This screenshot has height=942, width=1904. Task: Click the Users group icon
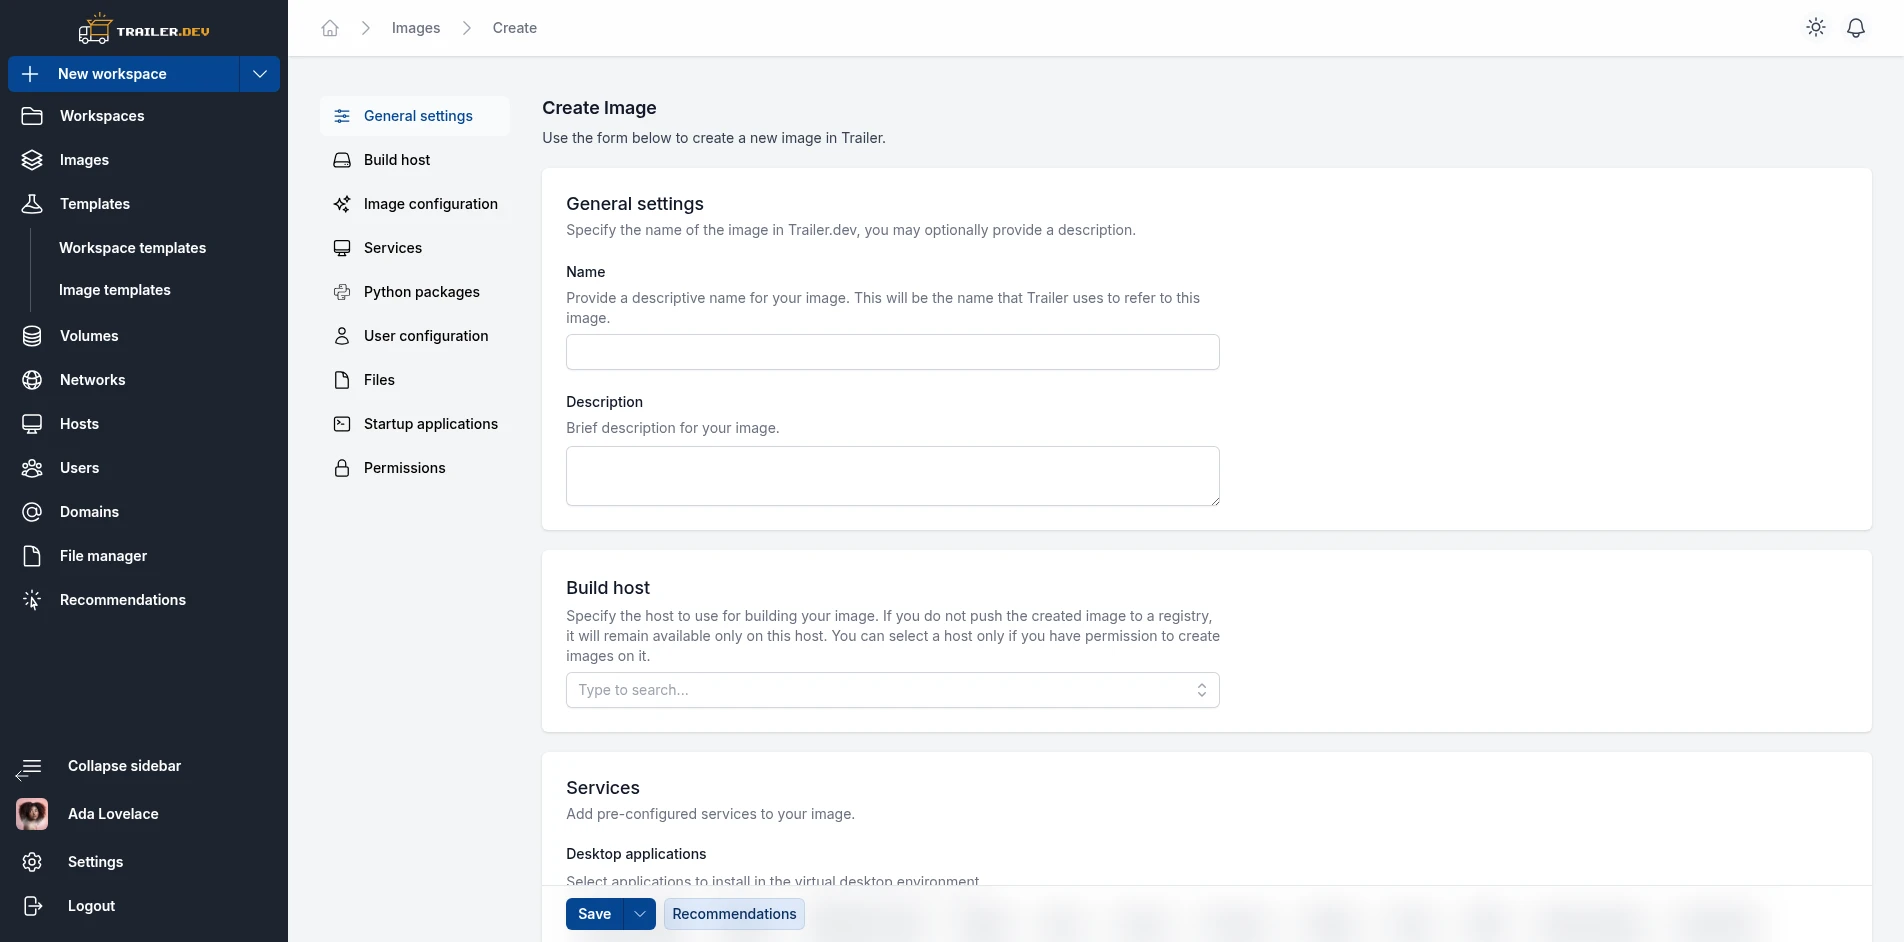(32, 468)
